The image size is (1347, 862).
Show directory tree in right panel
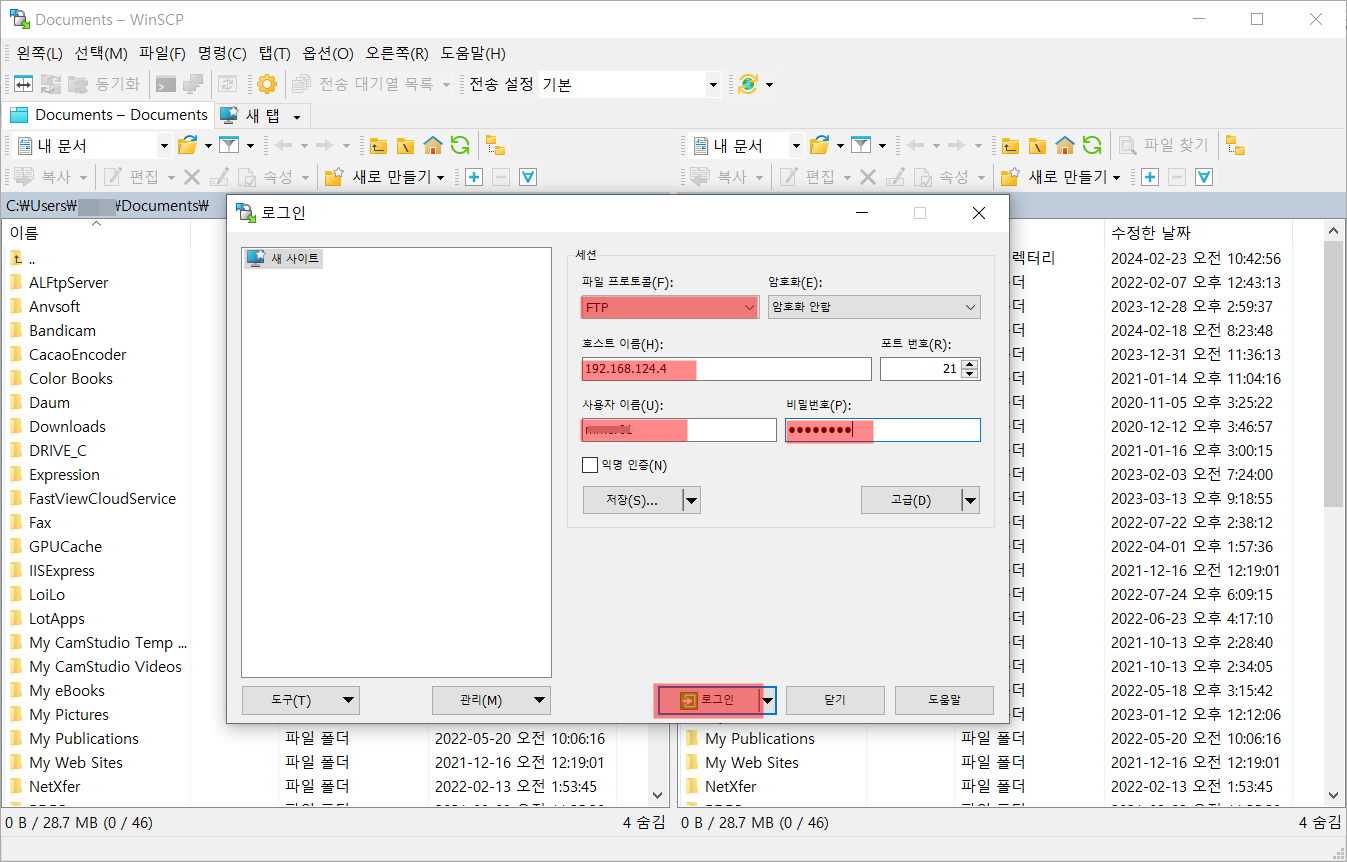[x=1235, y=146]
